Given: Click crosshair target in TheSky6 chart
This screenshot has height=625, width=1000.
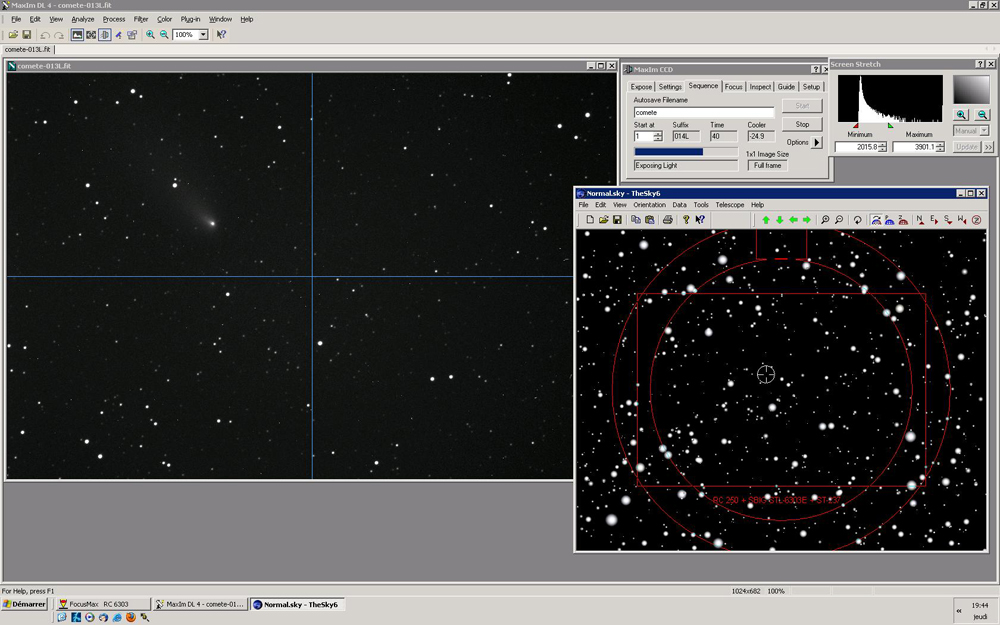Looking at the screenshot, I should (x=765, y=374).
